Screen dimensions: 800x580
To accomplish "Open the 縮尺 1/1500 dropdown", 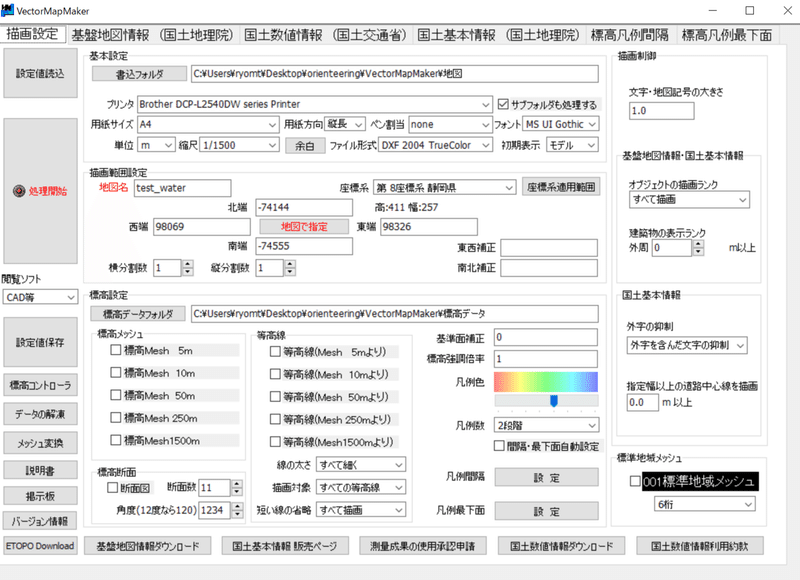I will click(239, 145).
